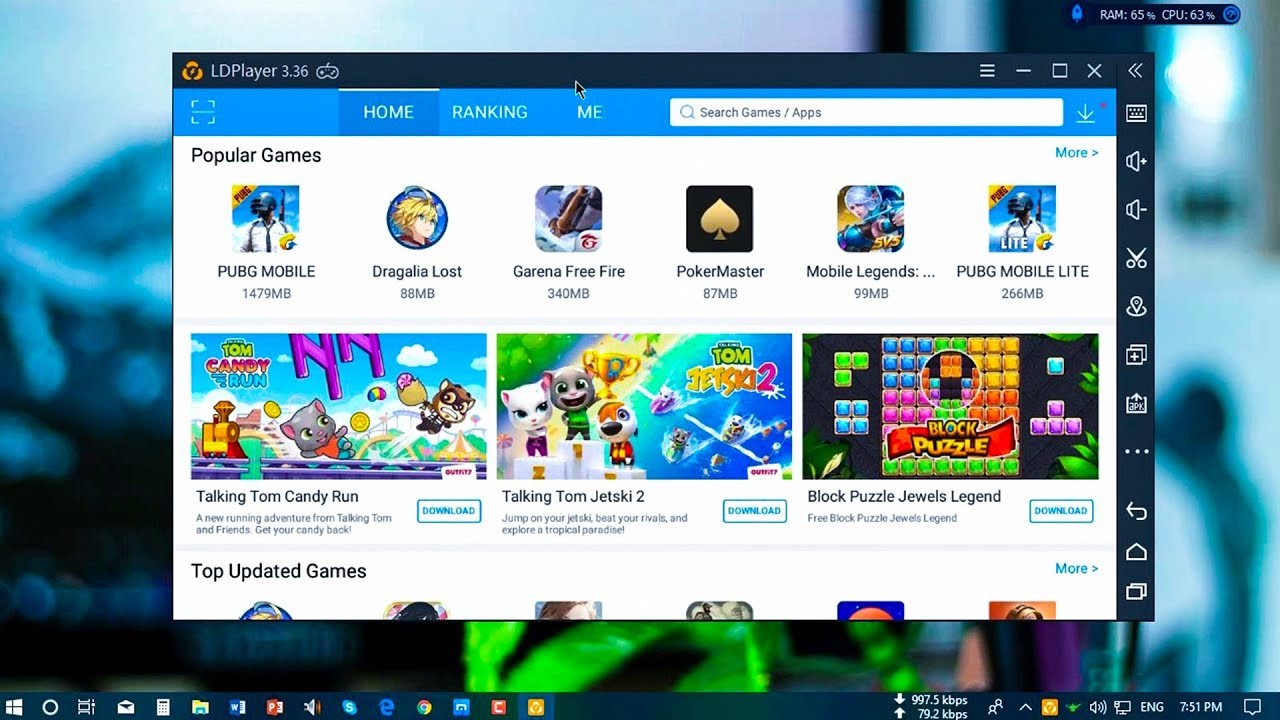Open the PUBG MOBILE LITE icon
Image resolution: width=1280 pixels, height=720 pixels.
[1022, 218]
